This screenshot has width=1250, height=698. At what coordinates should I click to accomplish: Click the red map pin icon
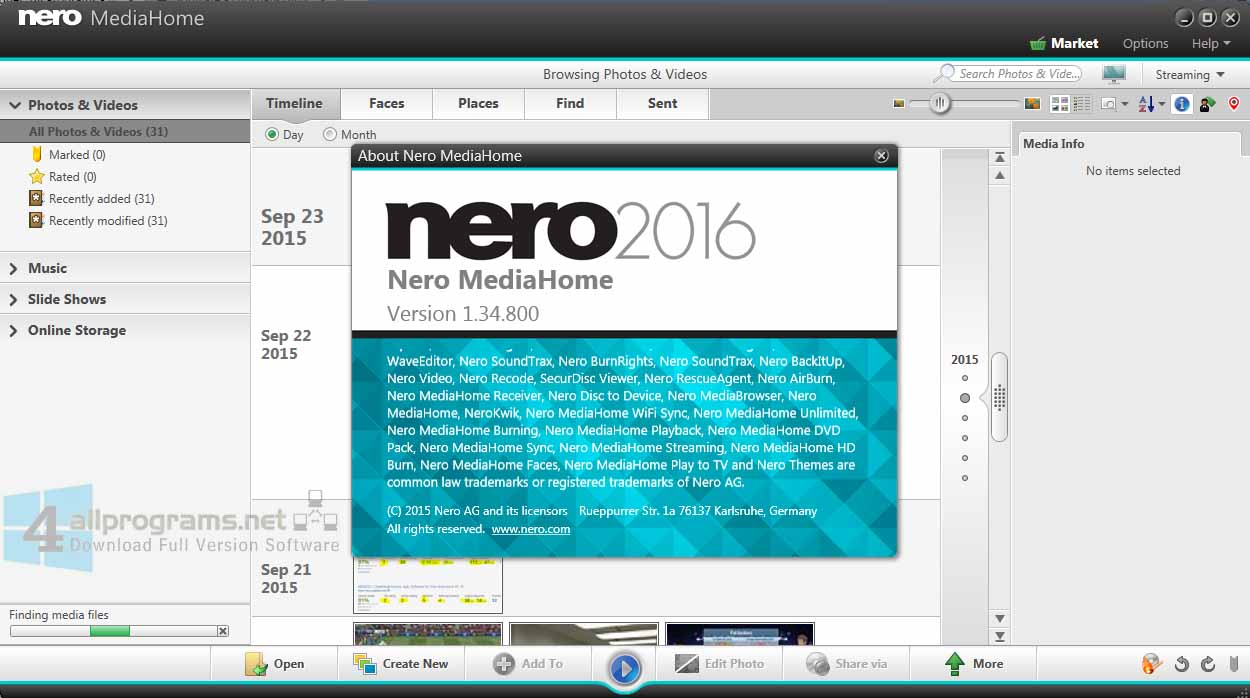(1234, 104)
